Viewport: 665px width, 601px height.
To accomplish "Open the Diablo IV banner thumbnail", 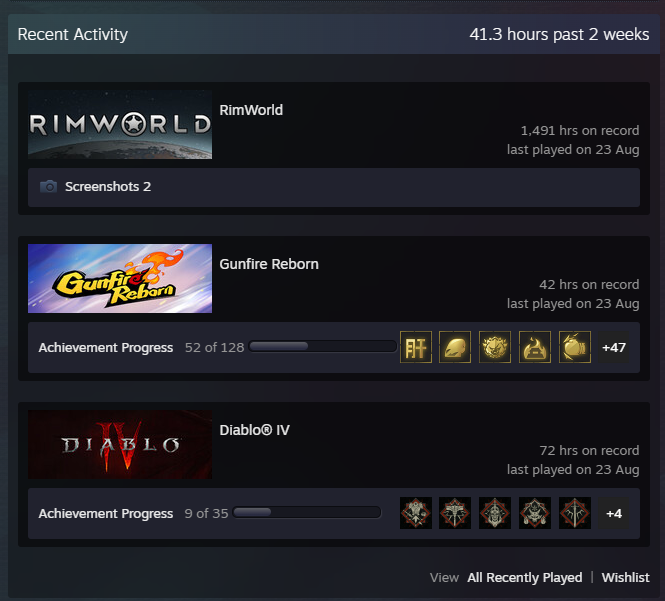I will point(120,444).
